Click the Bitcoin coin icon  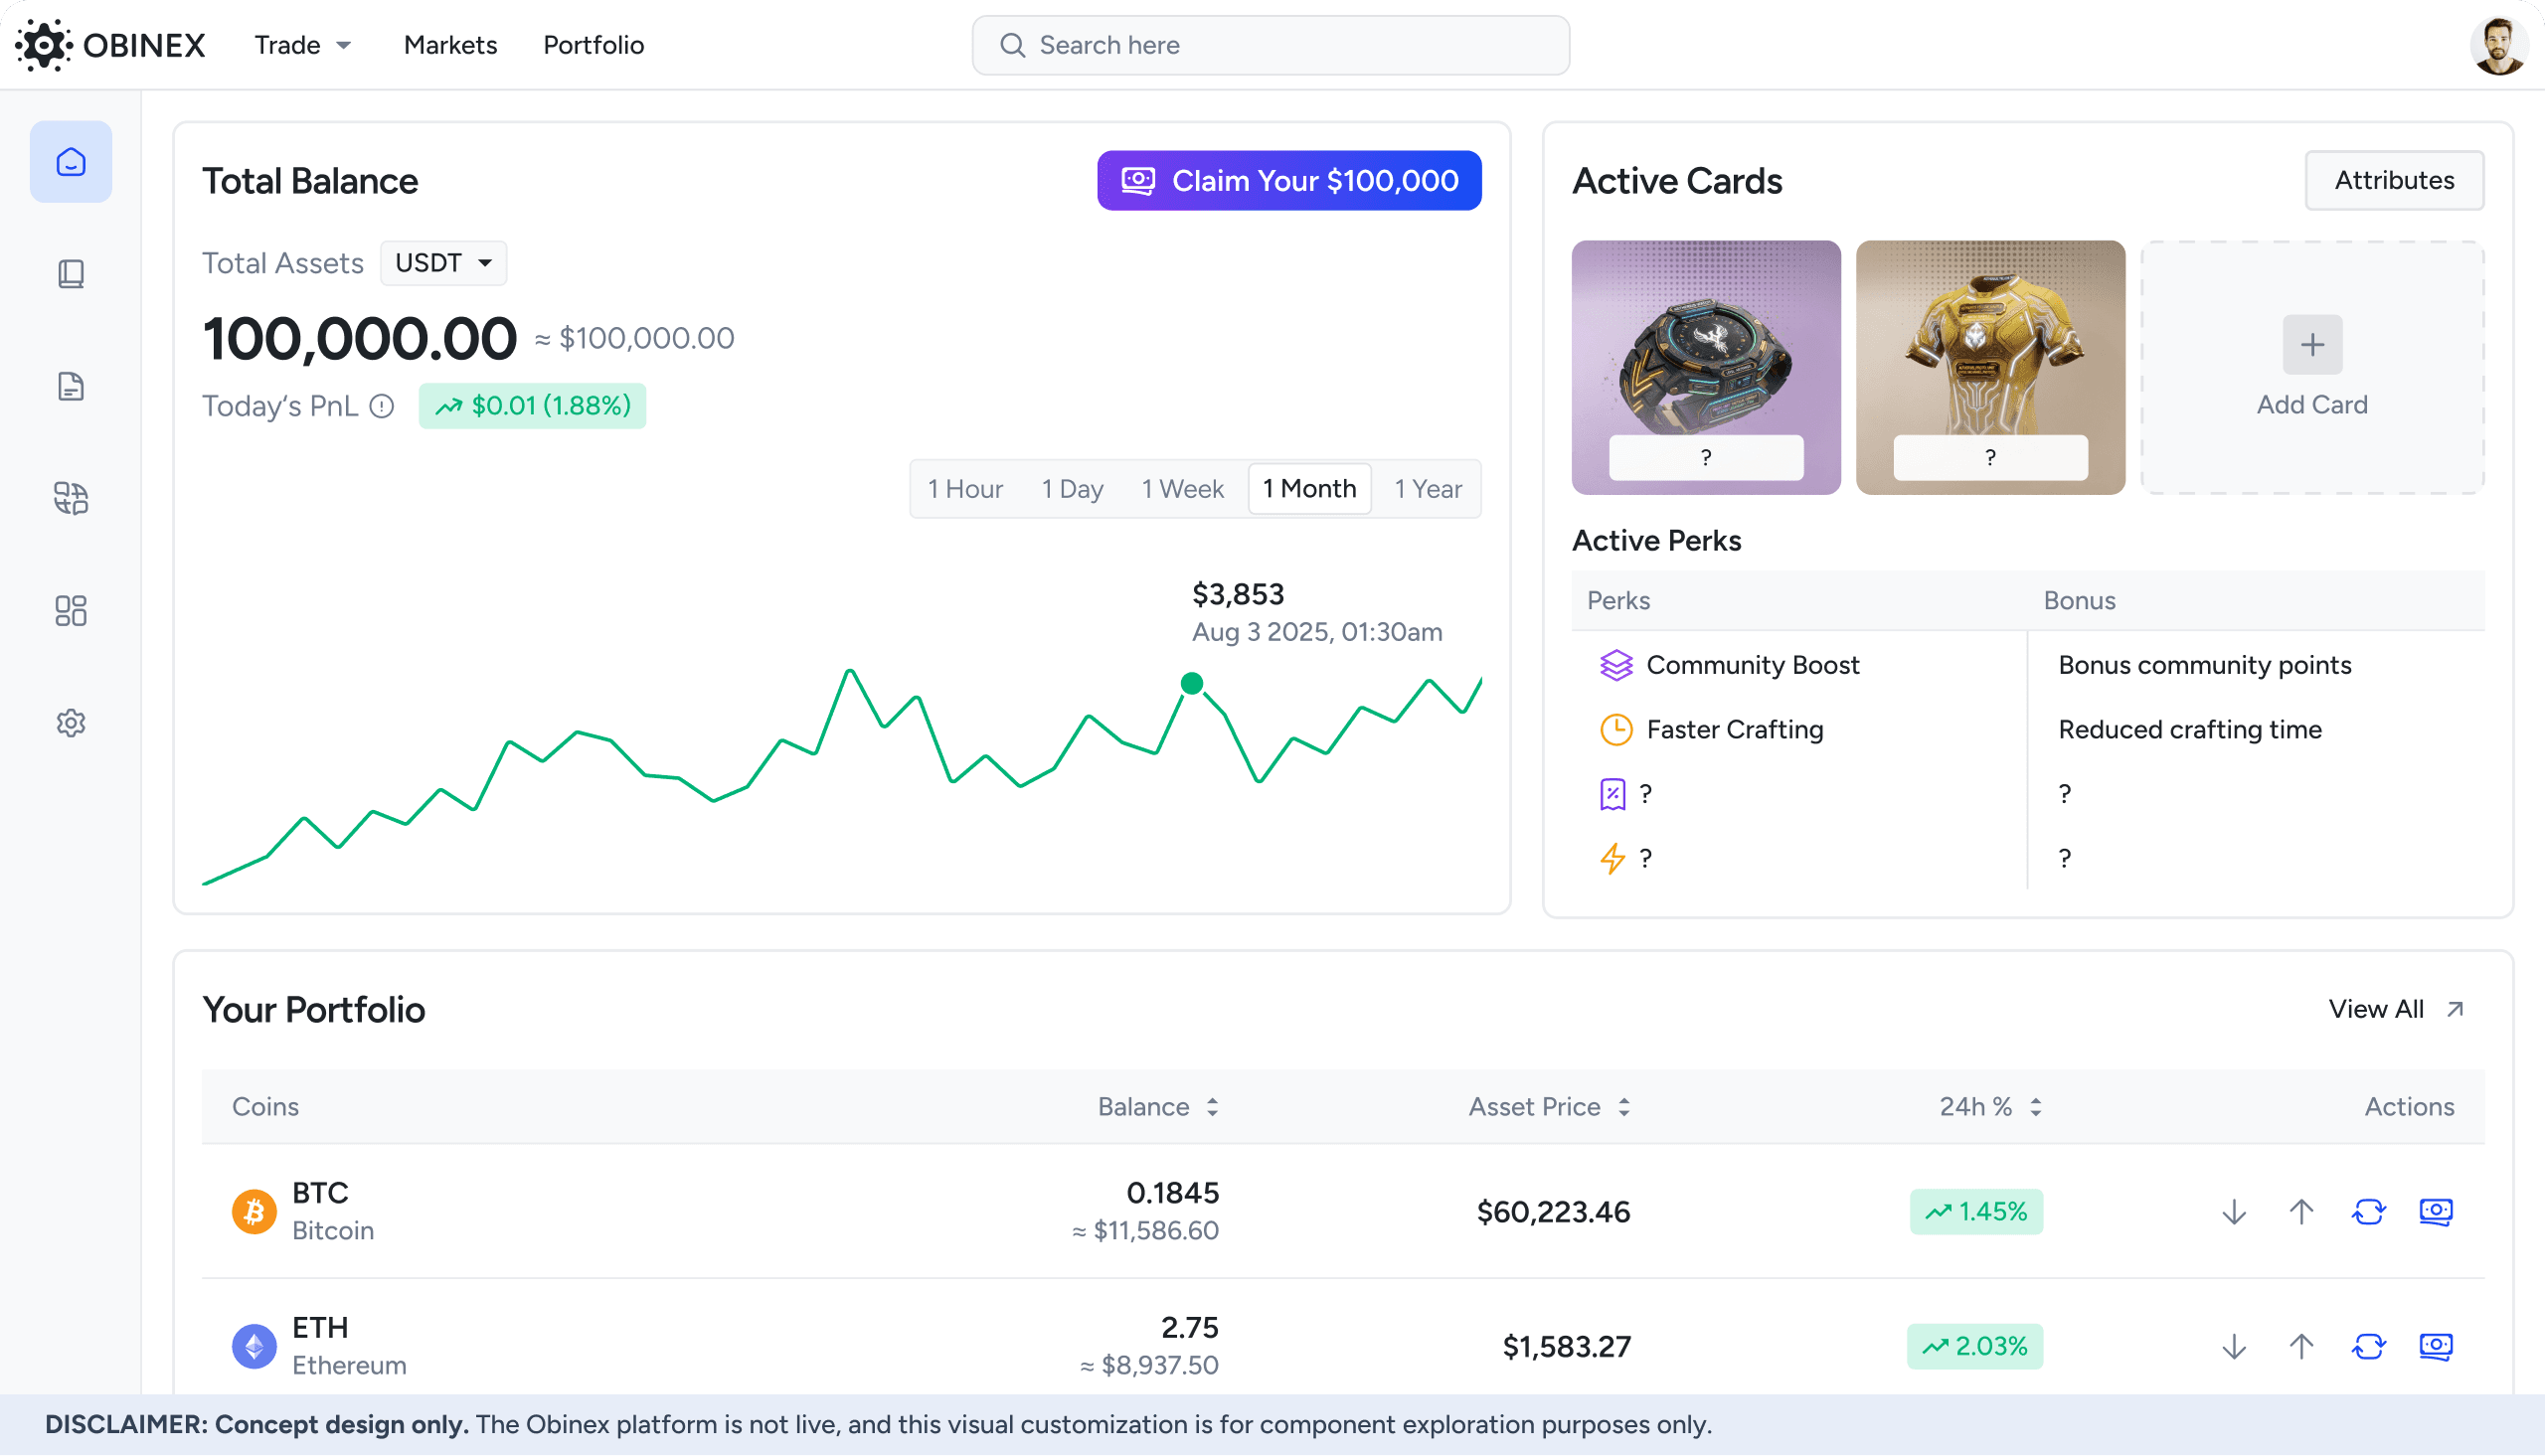coord(254,1212)
